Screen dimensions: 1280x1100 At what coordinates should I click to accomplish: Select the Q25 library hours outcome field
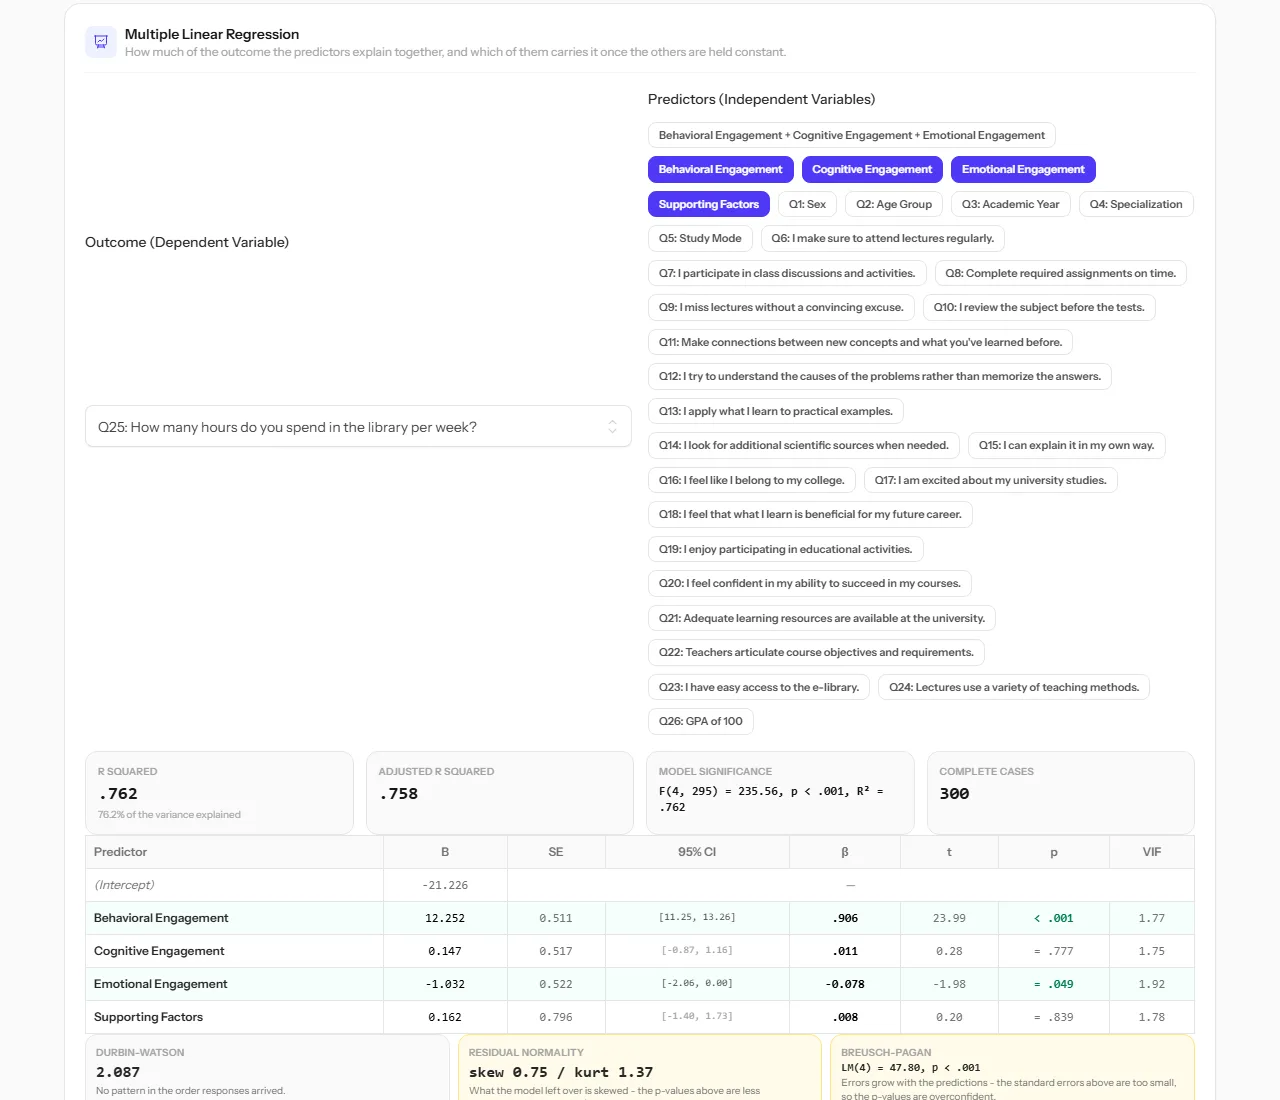tap(358, 426)
